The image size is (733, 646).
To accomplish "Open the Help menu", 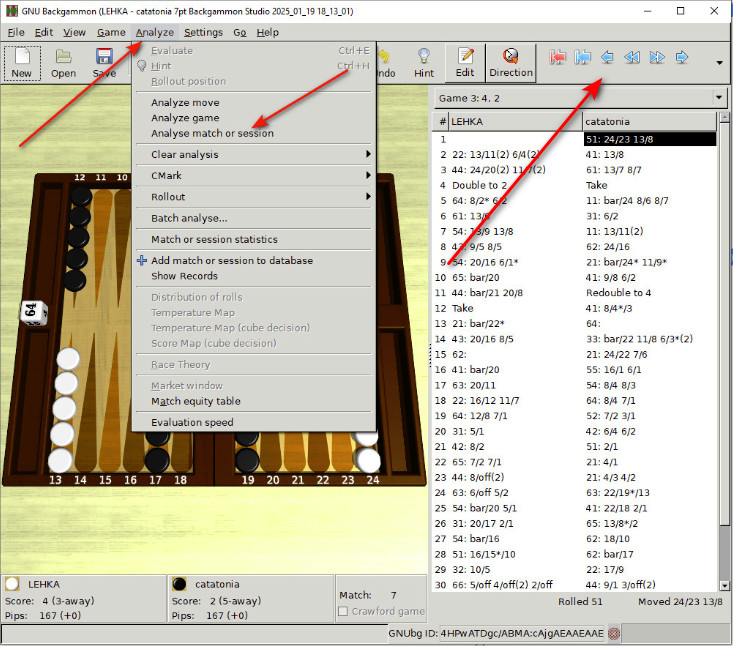I will (x=267, y=32).
